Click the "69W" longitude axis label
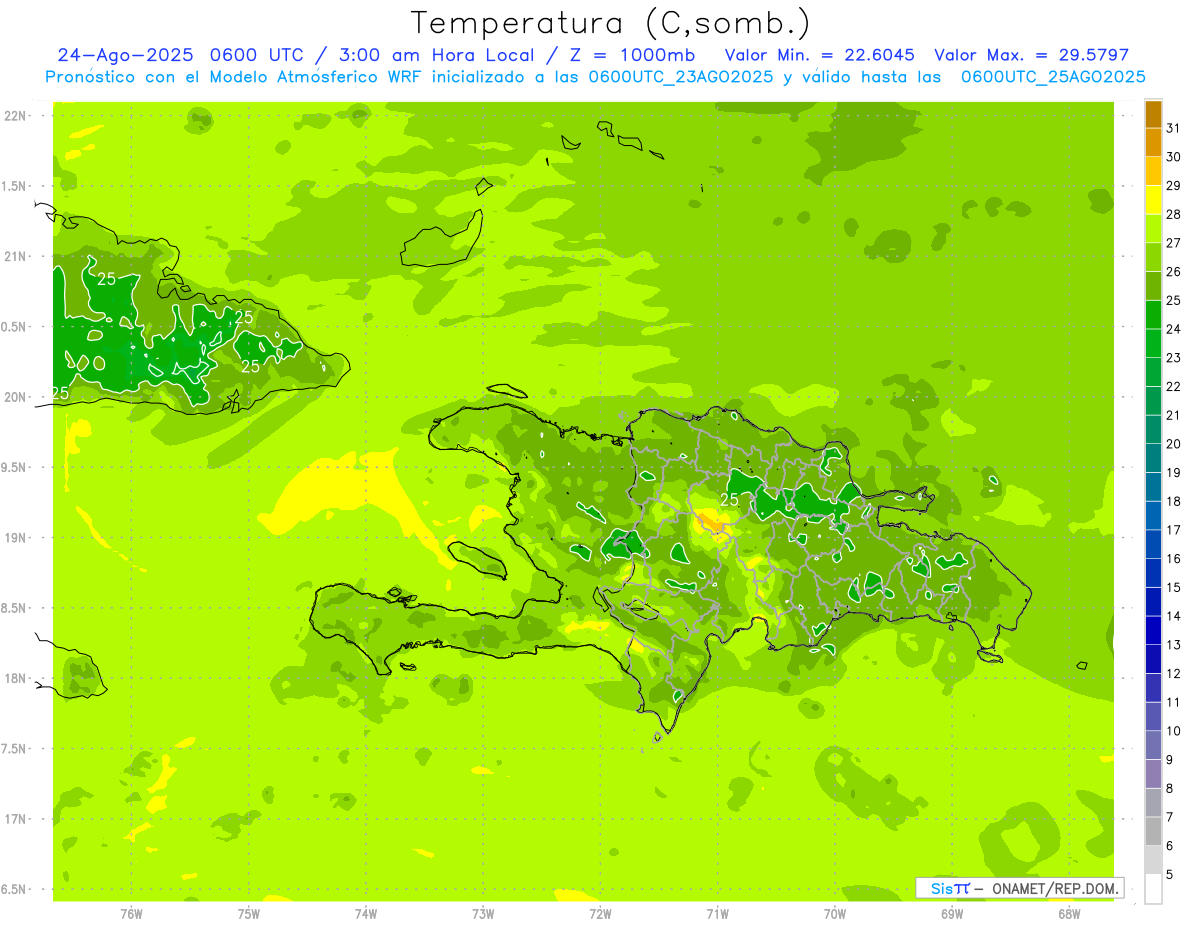Screen dimensions: 1200x927 click(x=952, y=913)
